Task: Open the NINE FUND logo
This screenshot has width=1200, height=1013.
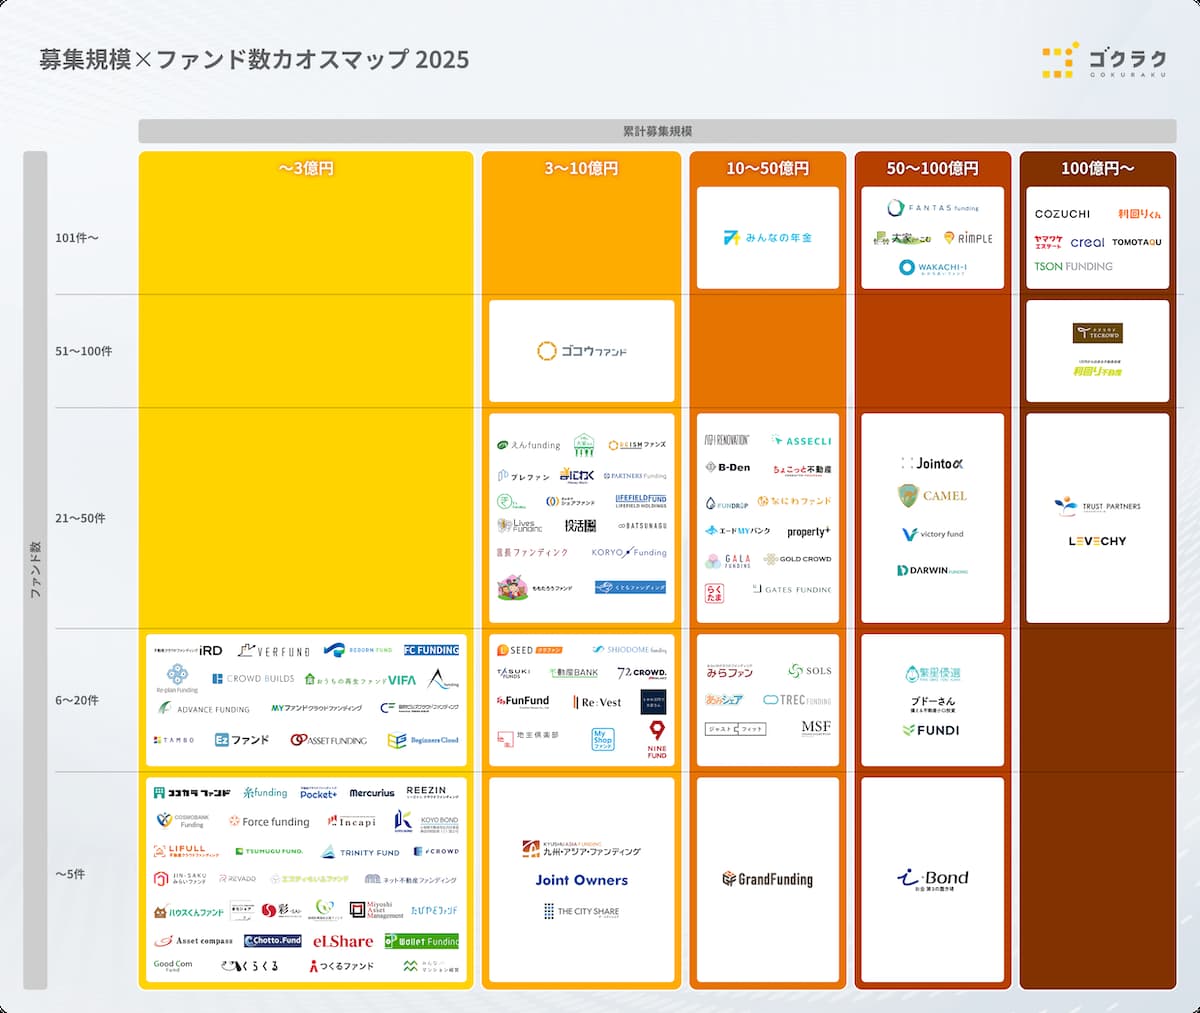Action: [x=657, y=740]
